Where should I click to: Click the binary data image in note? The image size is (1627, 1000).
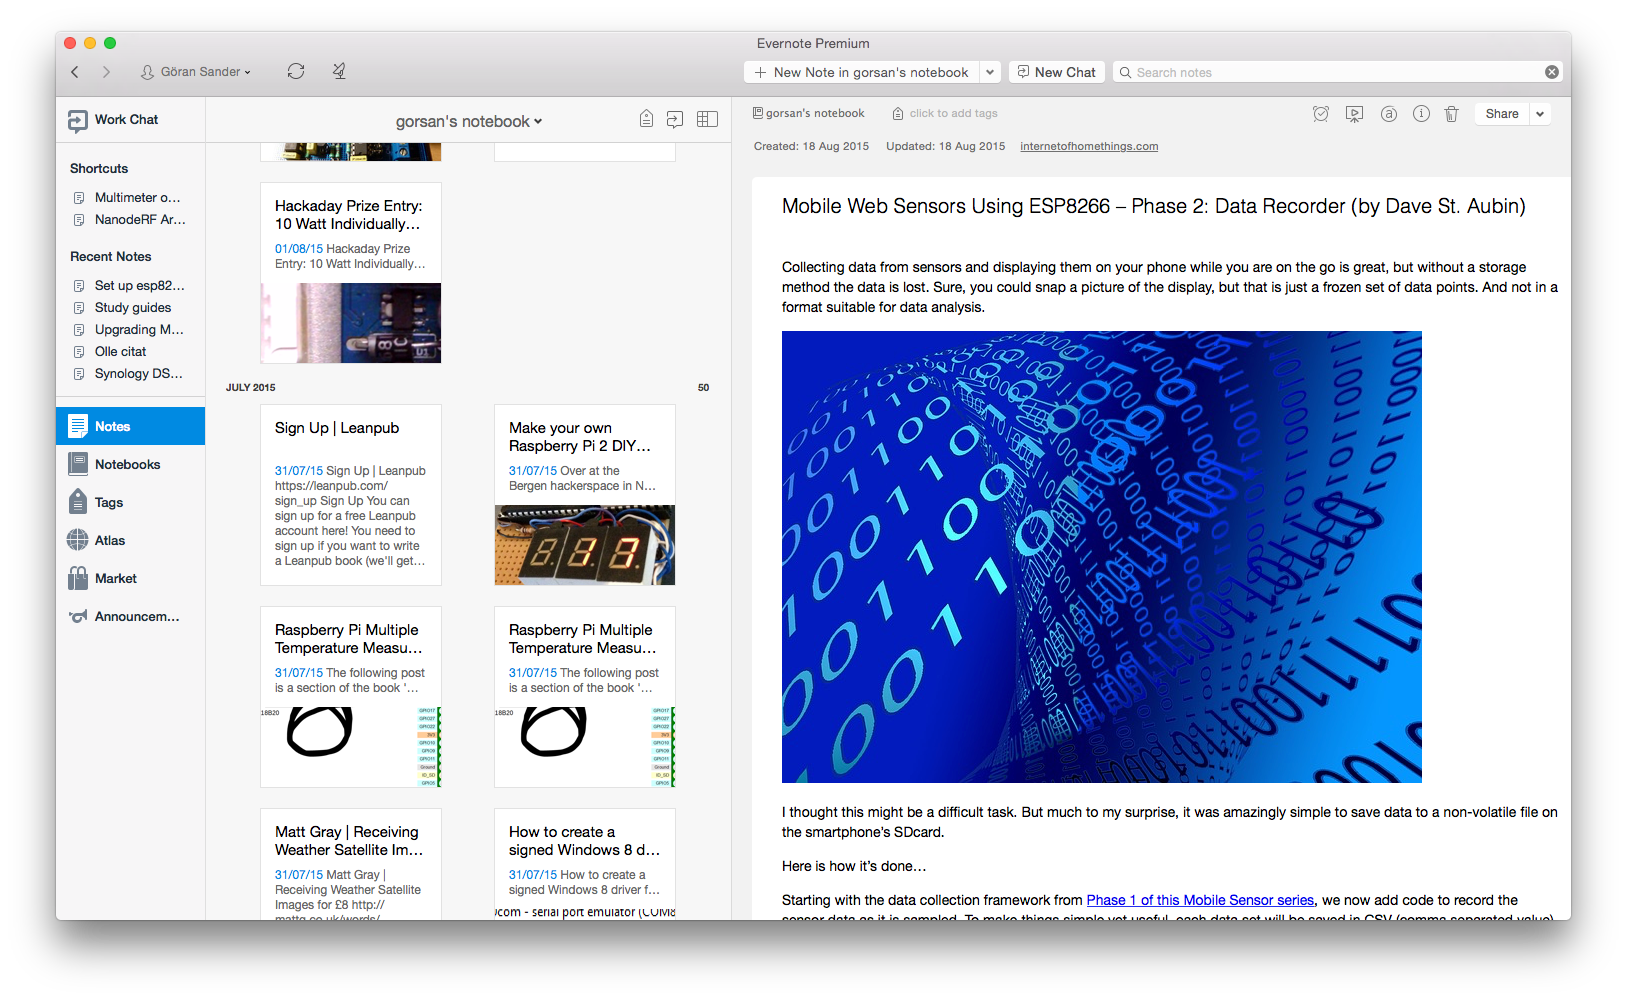pyautogui.click(x=1102, y=557)
